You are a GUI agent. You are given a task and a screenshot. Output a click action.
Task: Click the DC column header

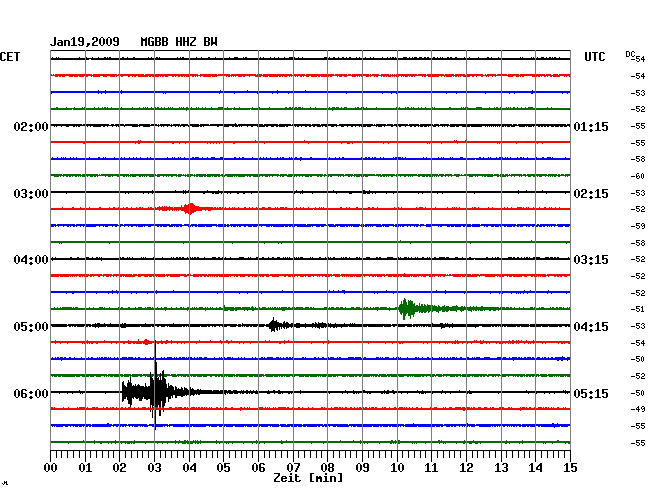630,54
